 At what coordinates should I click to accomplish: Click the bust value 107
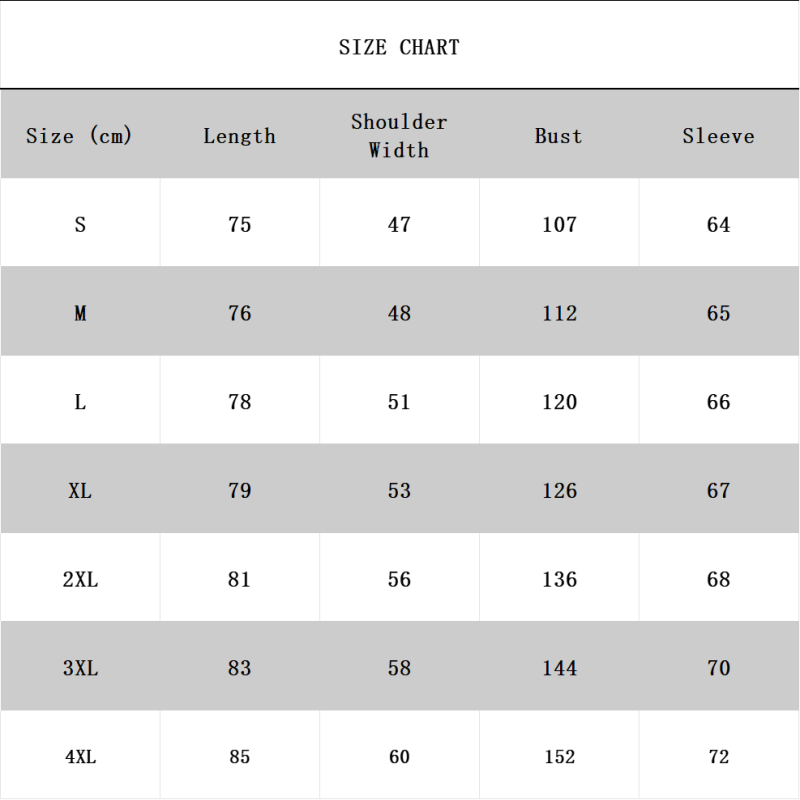[x=559, y=225]
